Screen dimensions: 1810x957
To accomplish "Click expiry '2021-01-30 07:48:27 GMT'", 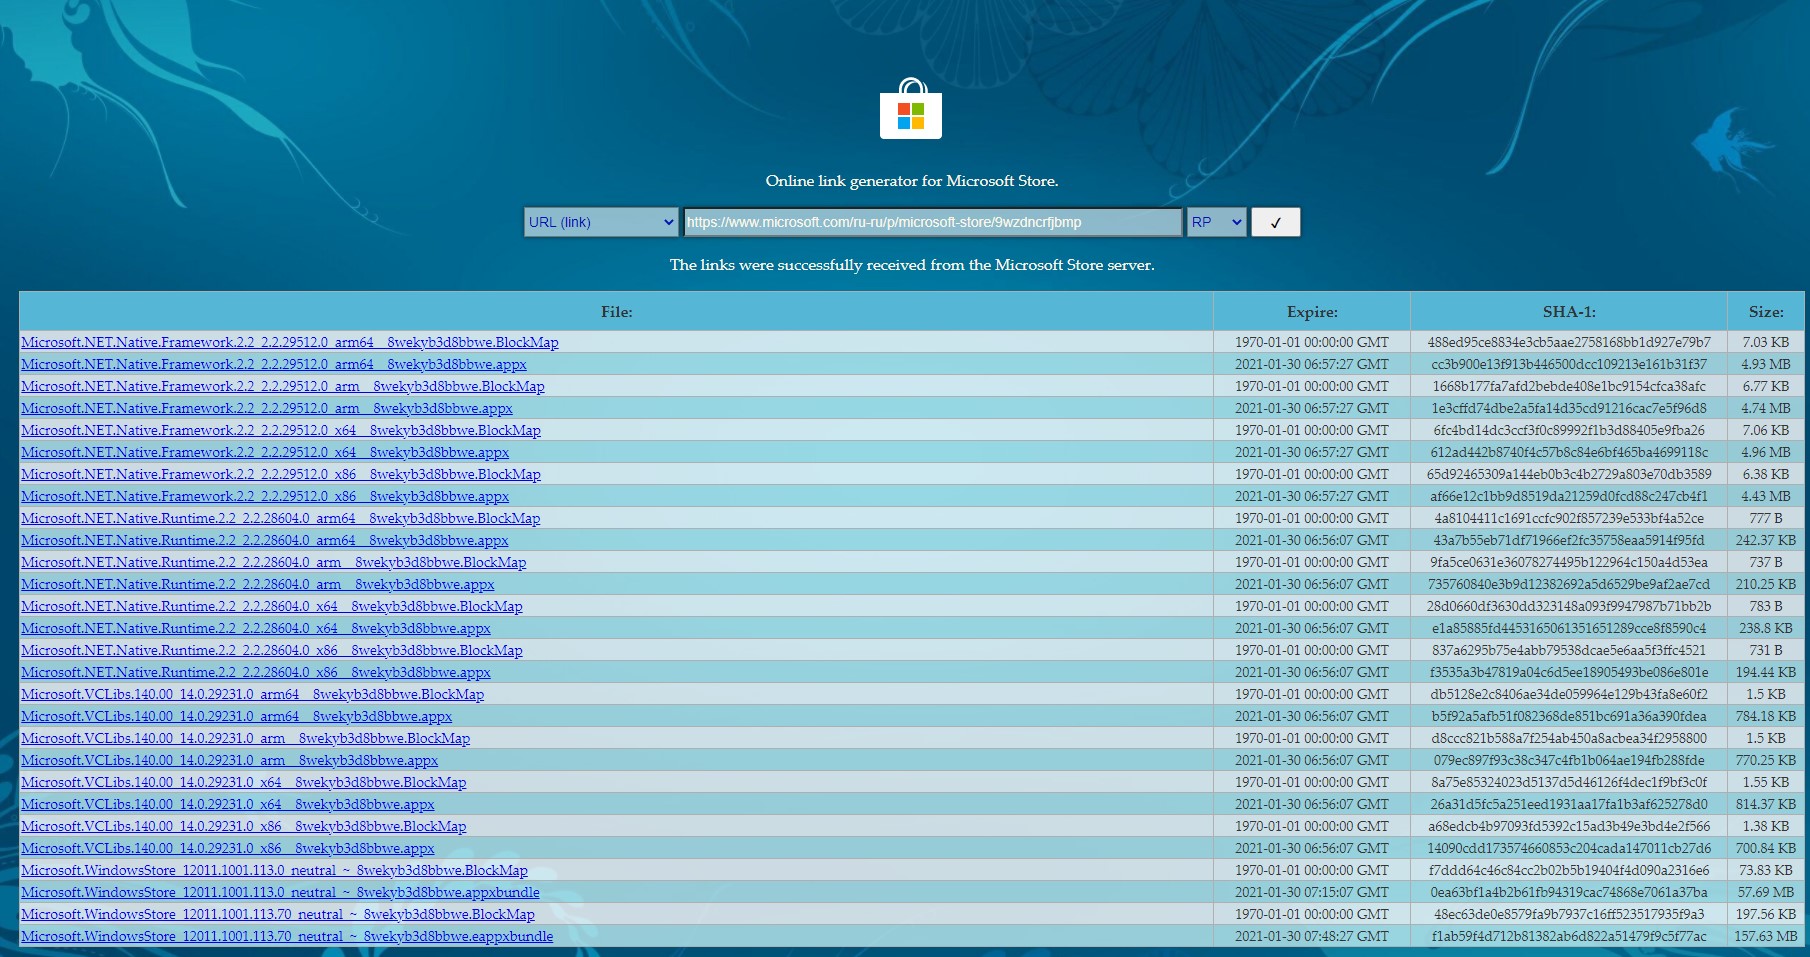I will click(x=1312, y=936).
